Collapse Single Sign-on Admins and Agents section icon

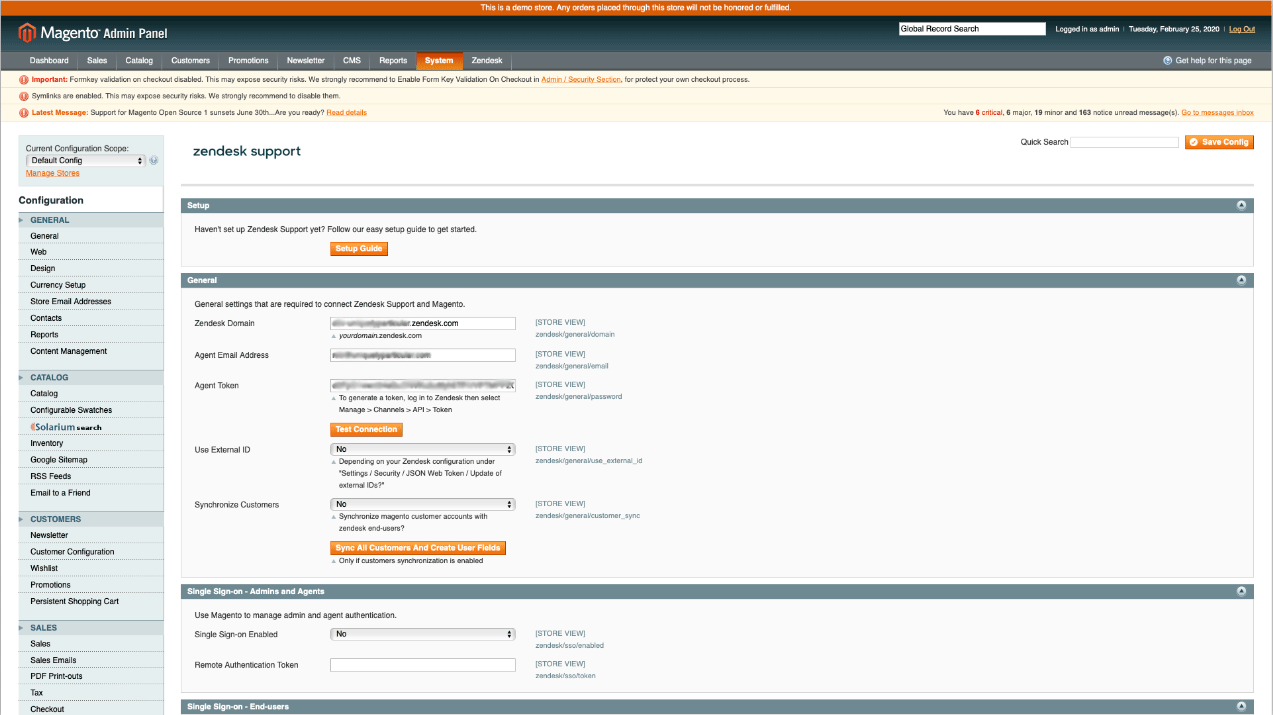tap(1241, 591)
